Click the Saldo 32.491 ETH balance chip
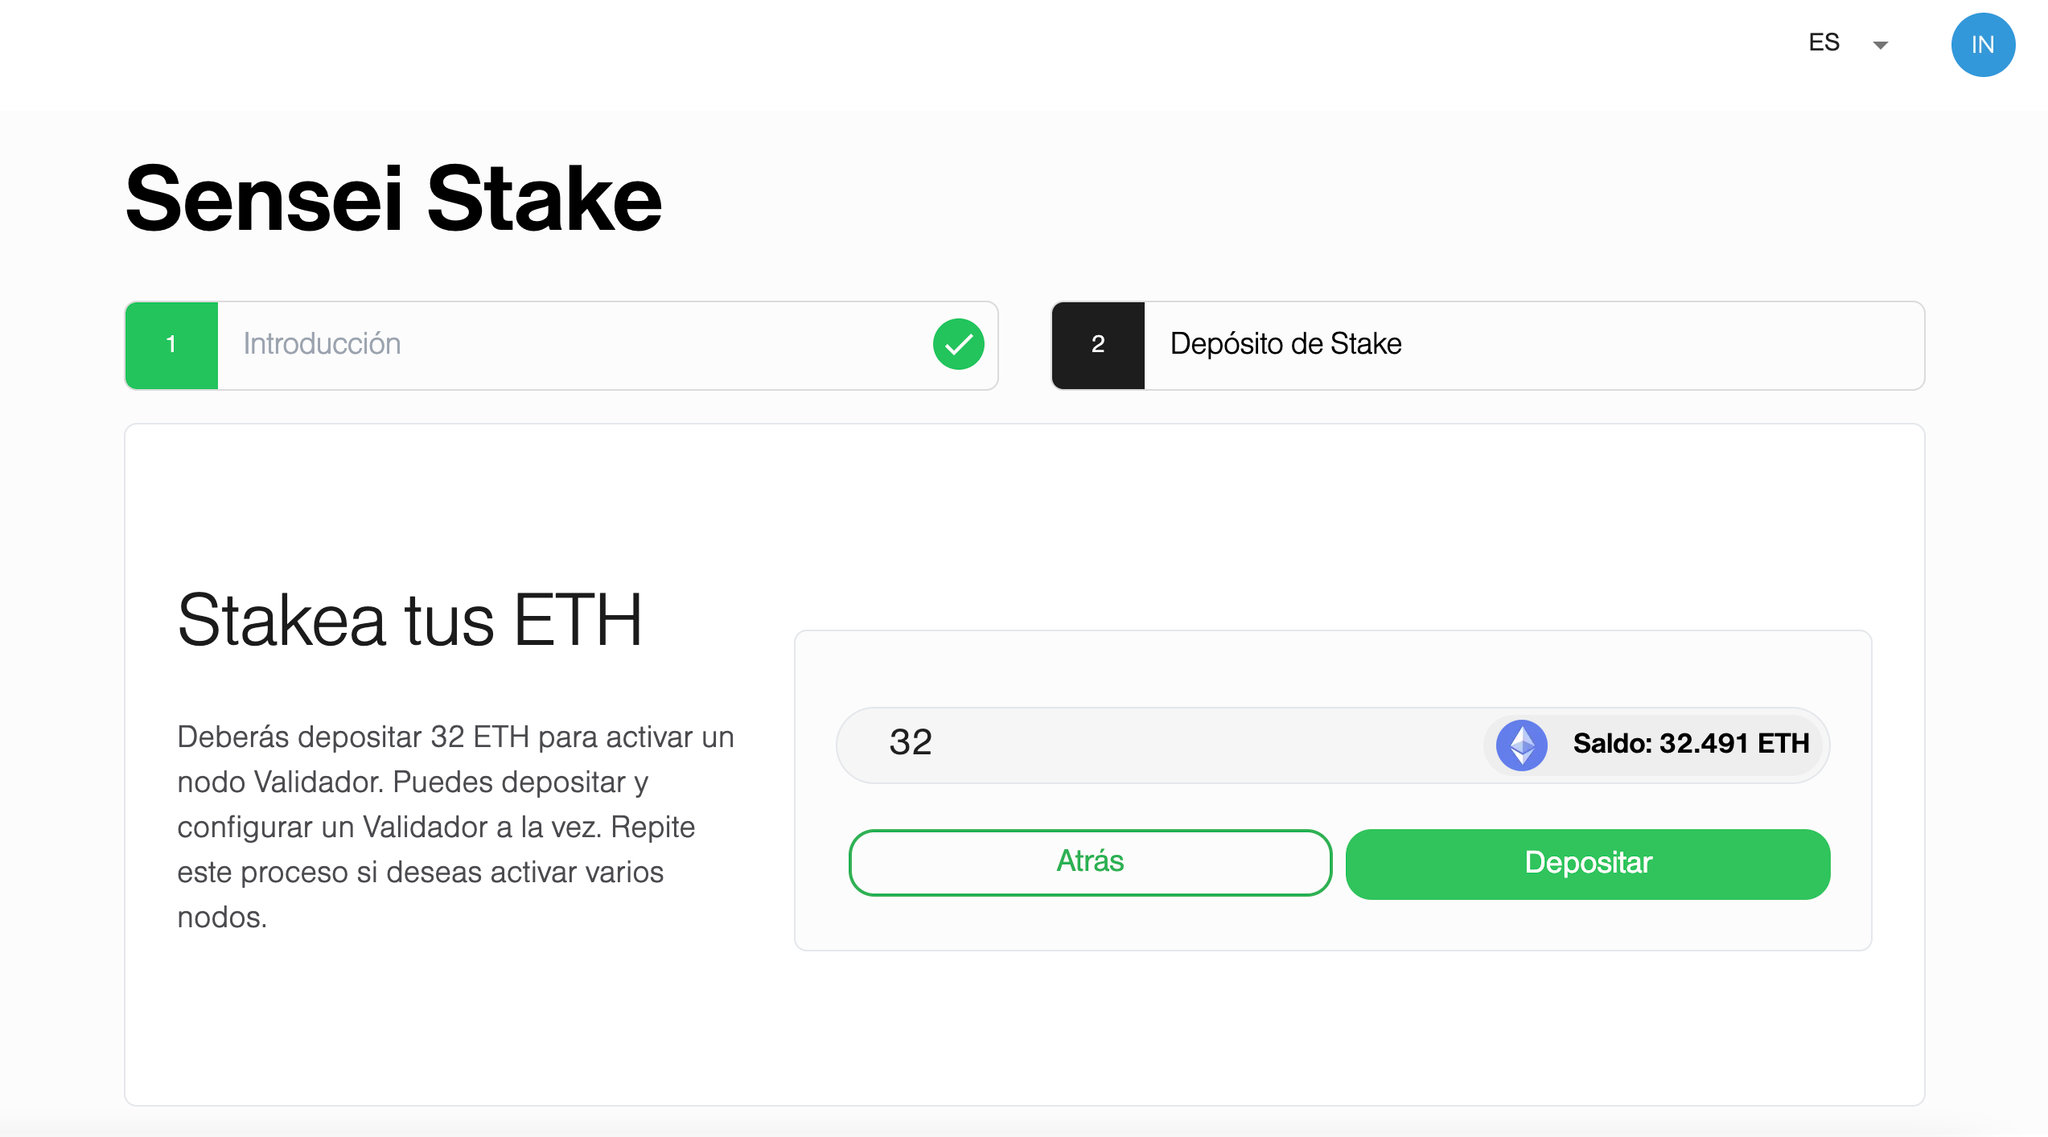The height and width of the screenshot is (1137, 2048). click(x=1654, y=744)
